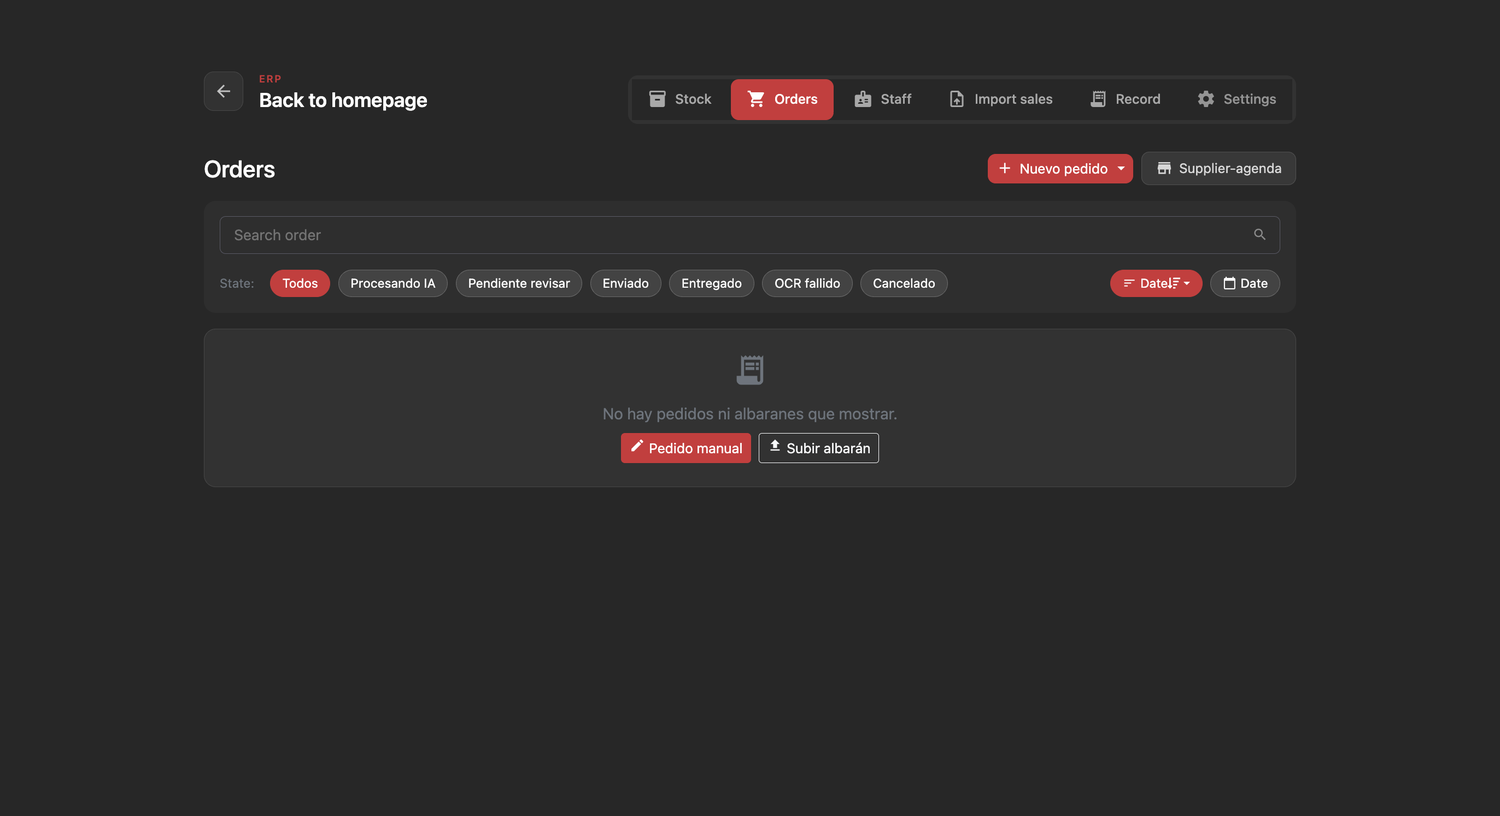Screen dimensions: 1500x816
Task: Filter by OCR fallido state
Action: point(807,283)
